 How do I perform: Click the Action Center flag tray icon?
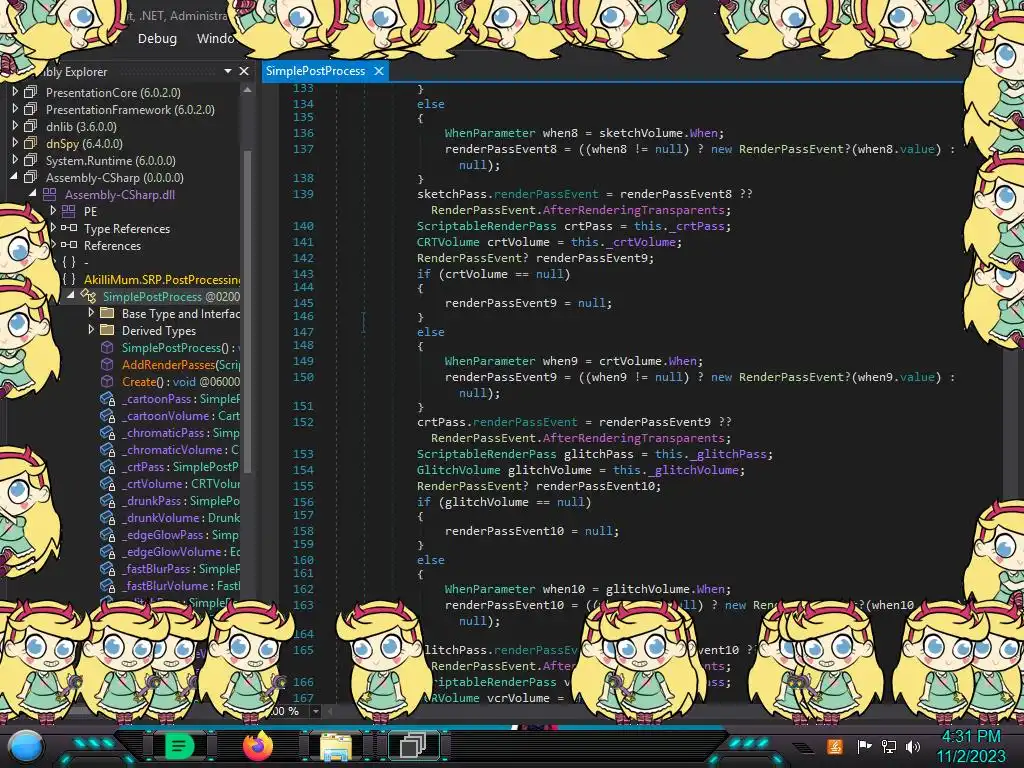(x=865, y=746)
